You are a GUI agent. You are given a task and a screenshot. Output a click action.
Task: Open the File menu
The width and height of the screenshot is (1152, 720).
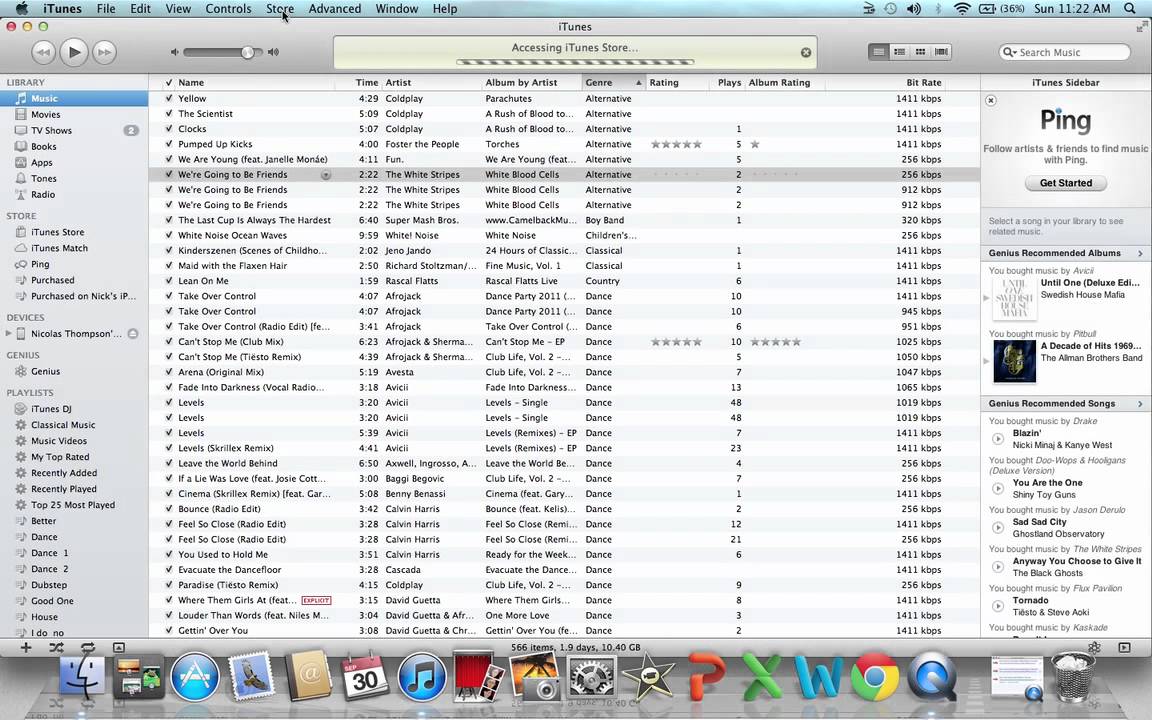(106, 9)
